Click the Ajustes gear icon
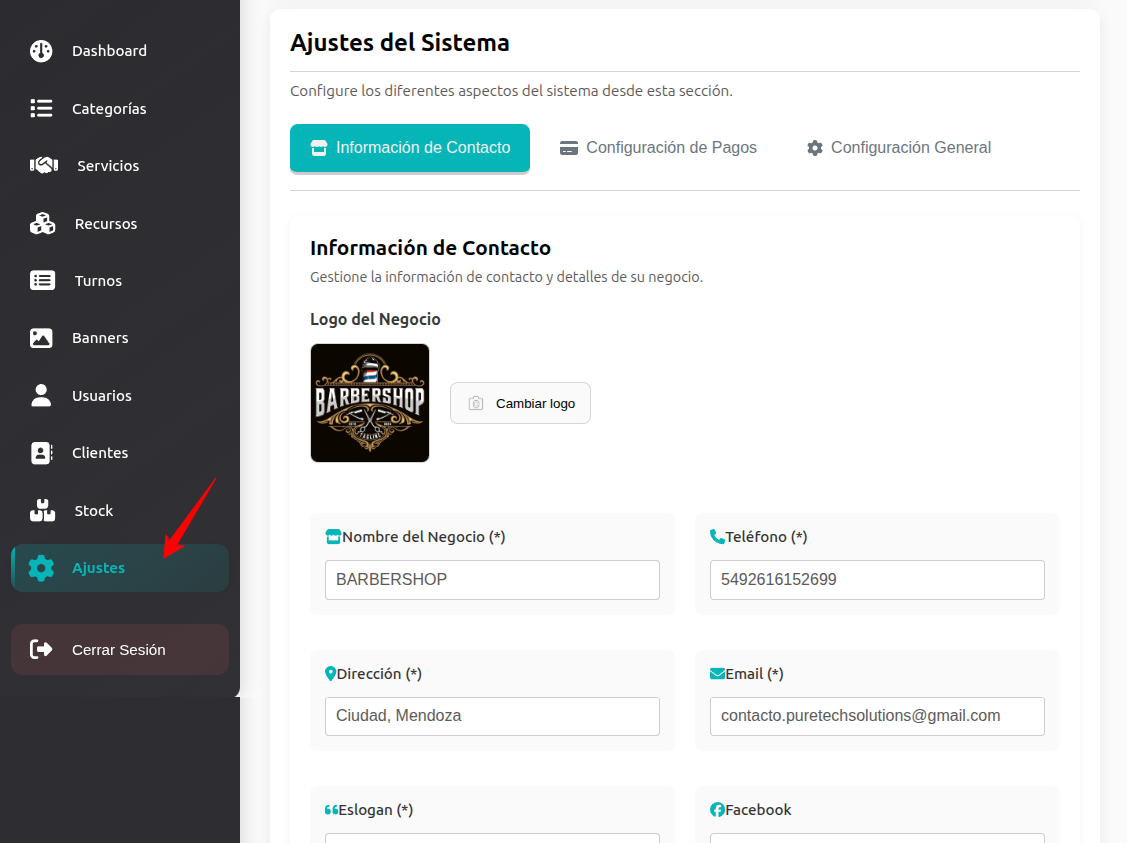Viewport: 1127px width, 843px height. tap(41, 568)
